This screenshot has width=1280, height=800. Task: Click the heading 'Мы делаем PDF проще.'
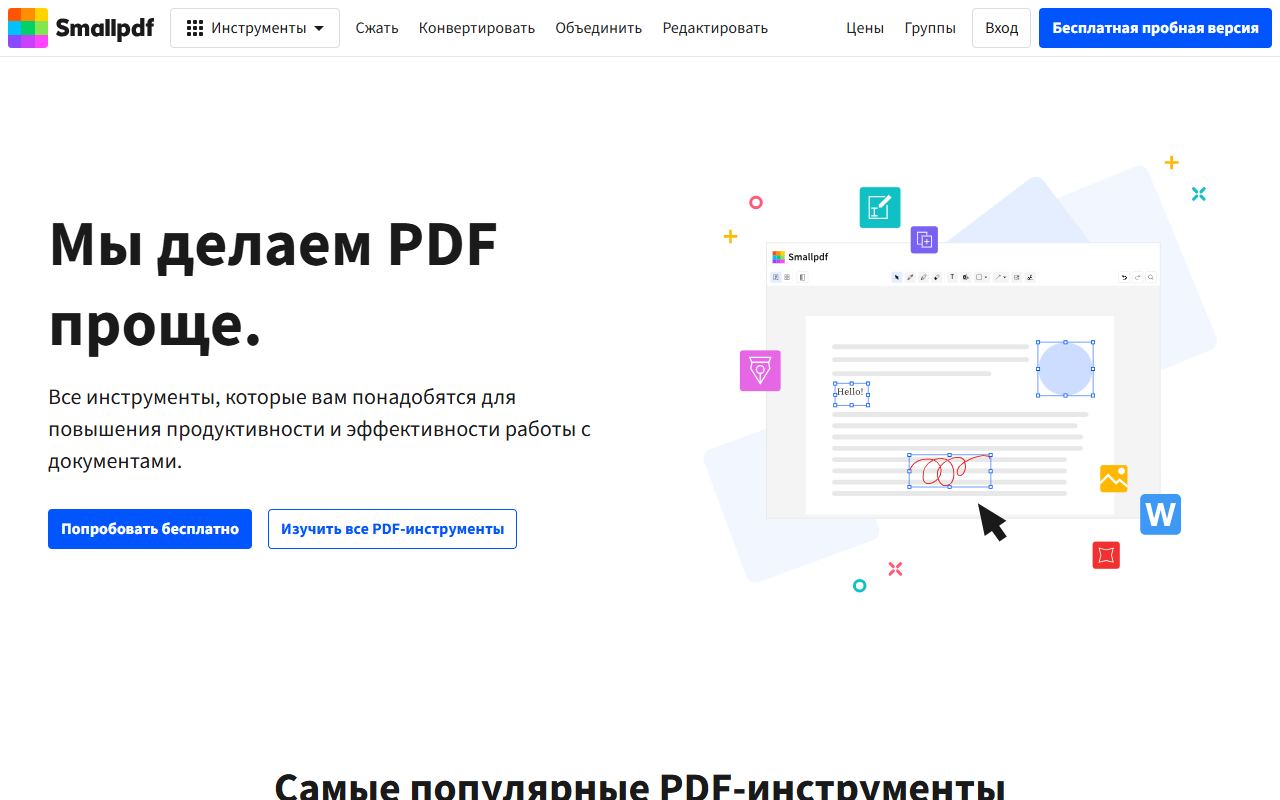[x=273, y=283]
